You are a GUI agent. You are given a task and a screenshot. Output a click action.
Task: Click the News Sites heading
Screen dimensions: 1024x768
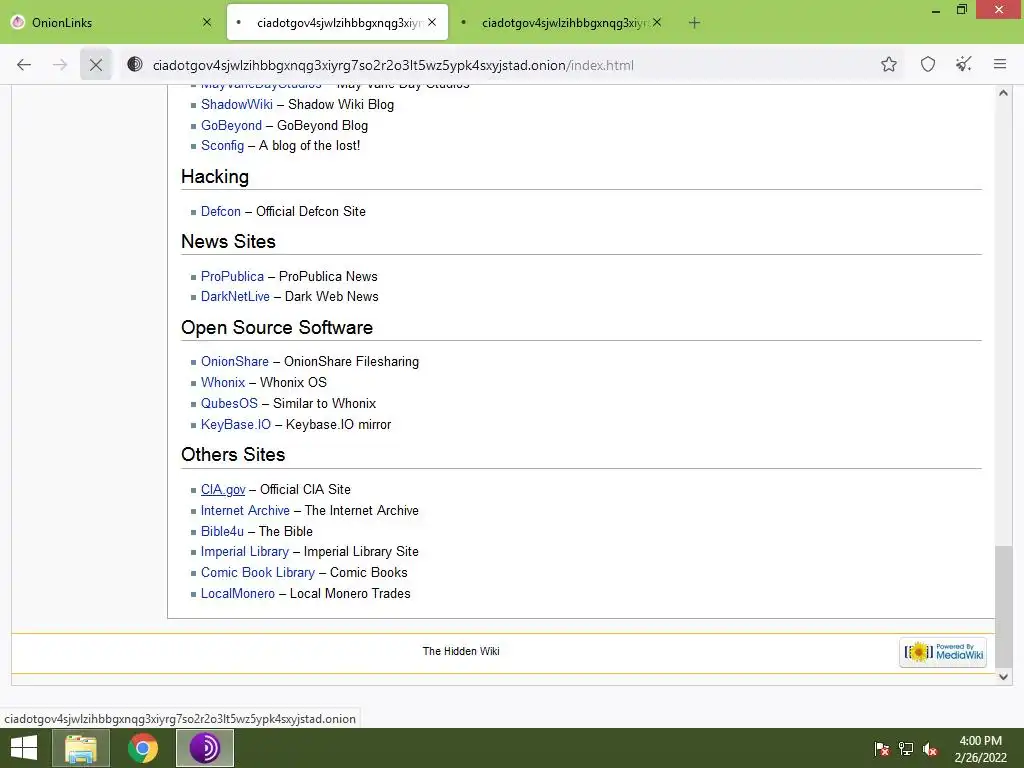tap(228, 242)
